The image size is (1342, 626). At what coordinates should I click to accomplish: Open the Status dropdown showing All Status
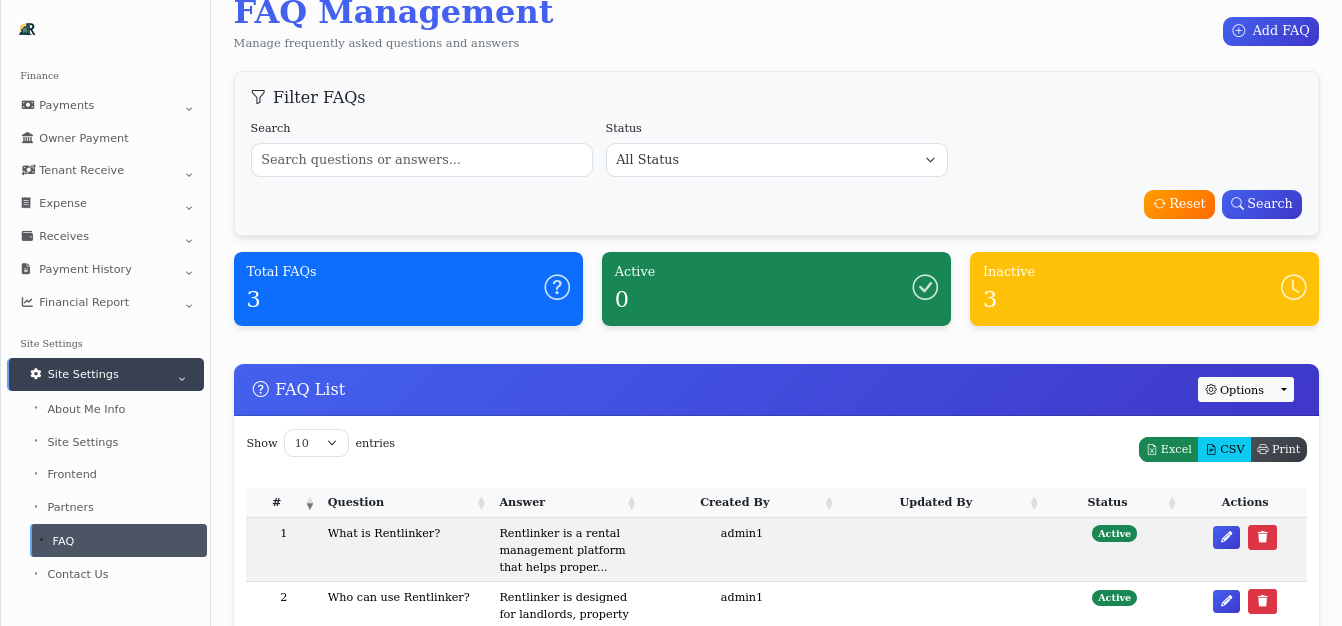pos(777,160)
